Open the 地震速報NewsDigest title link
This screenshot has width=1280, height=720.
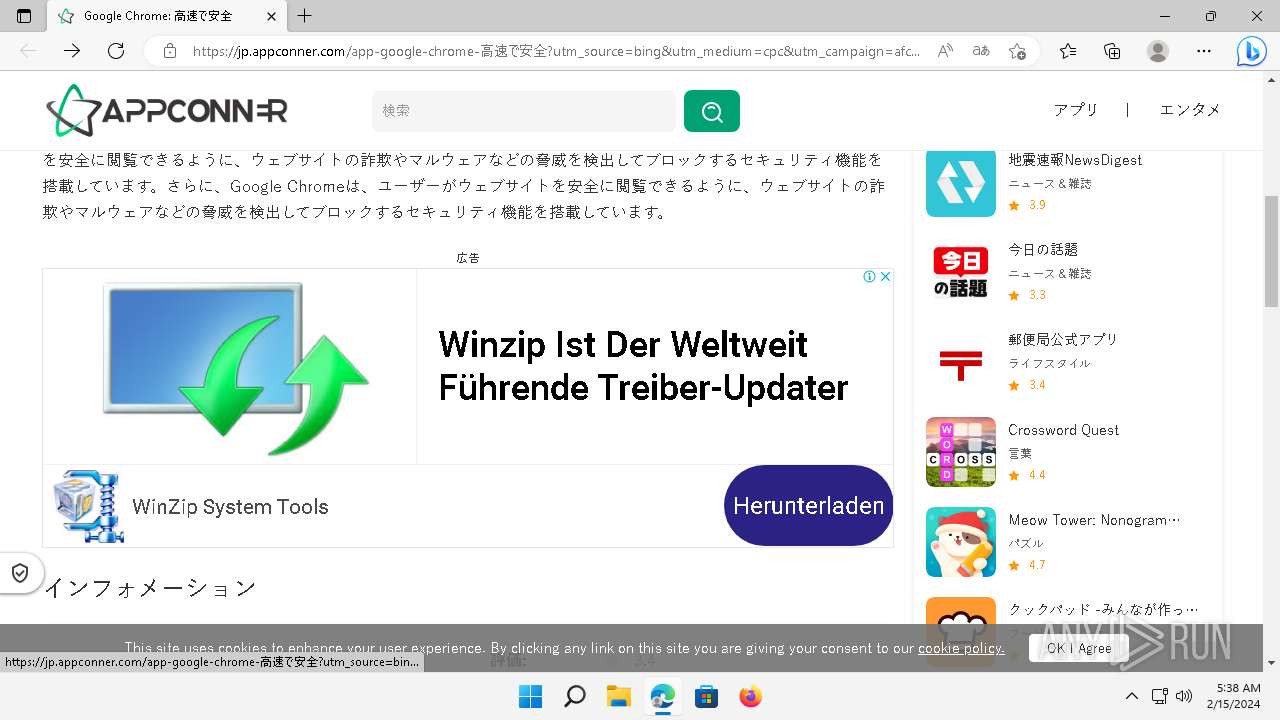[x=1075, y=160]
